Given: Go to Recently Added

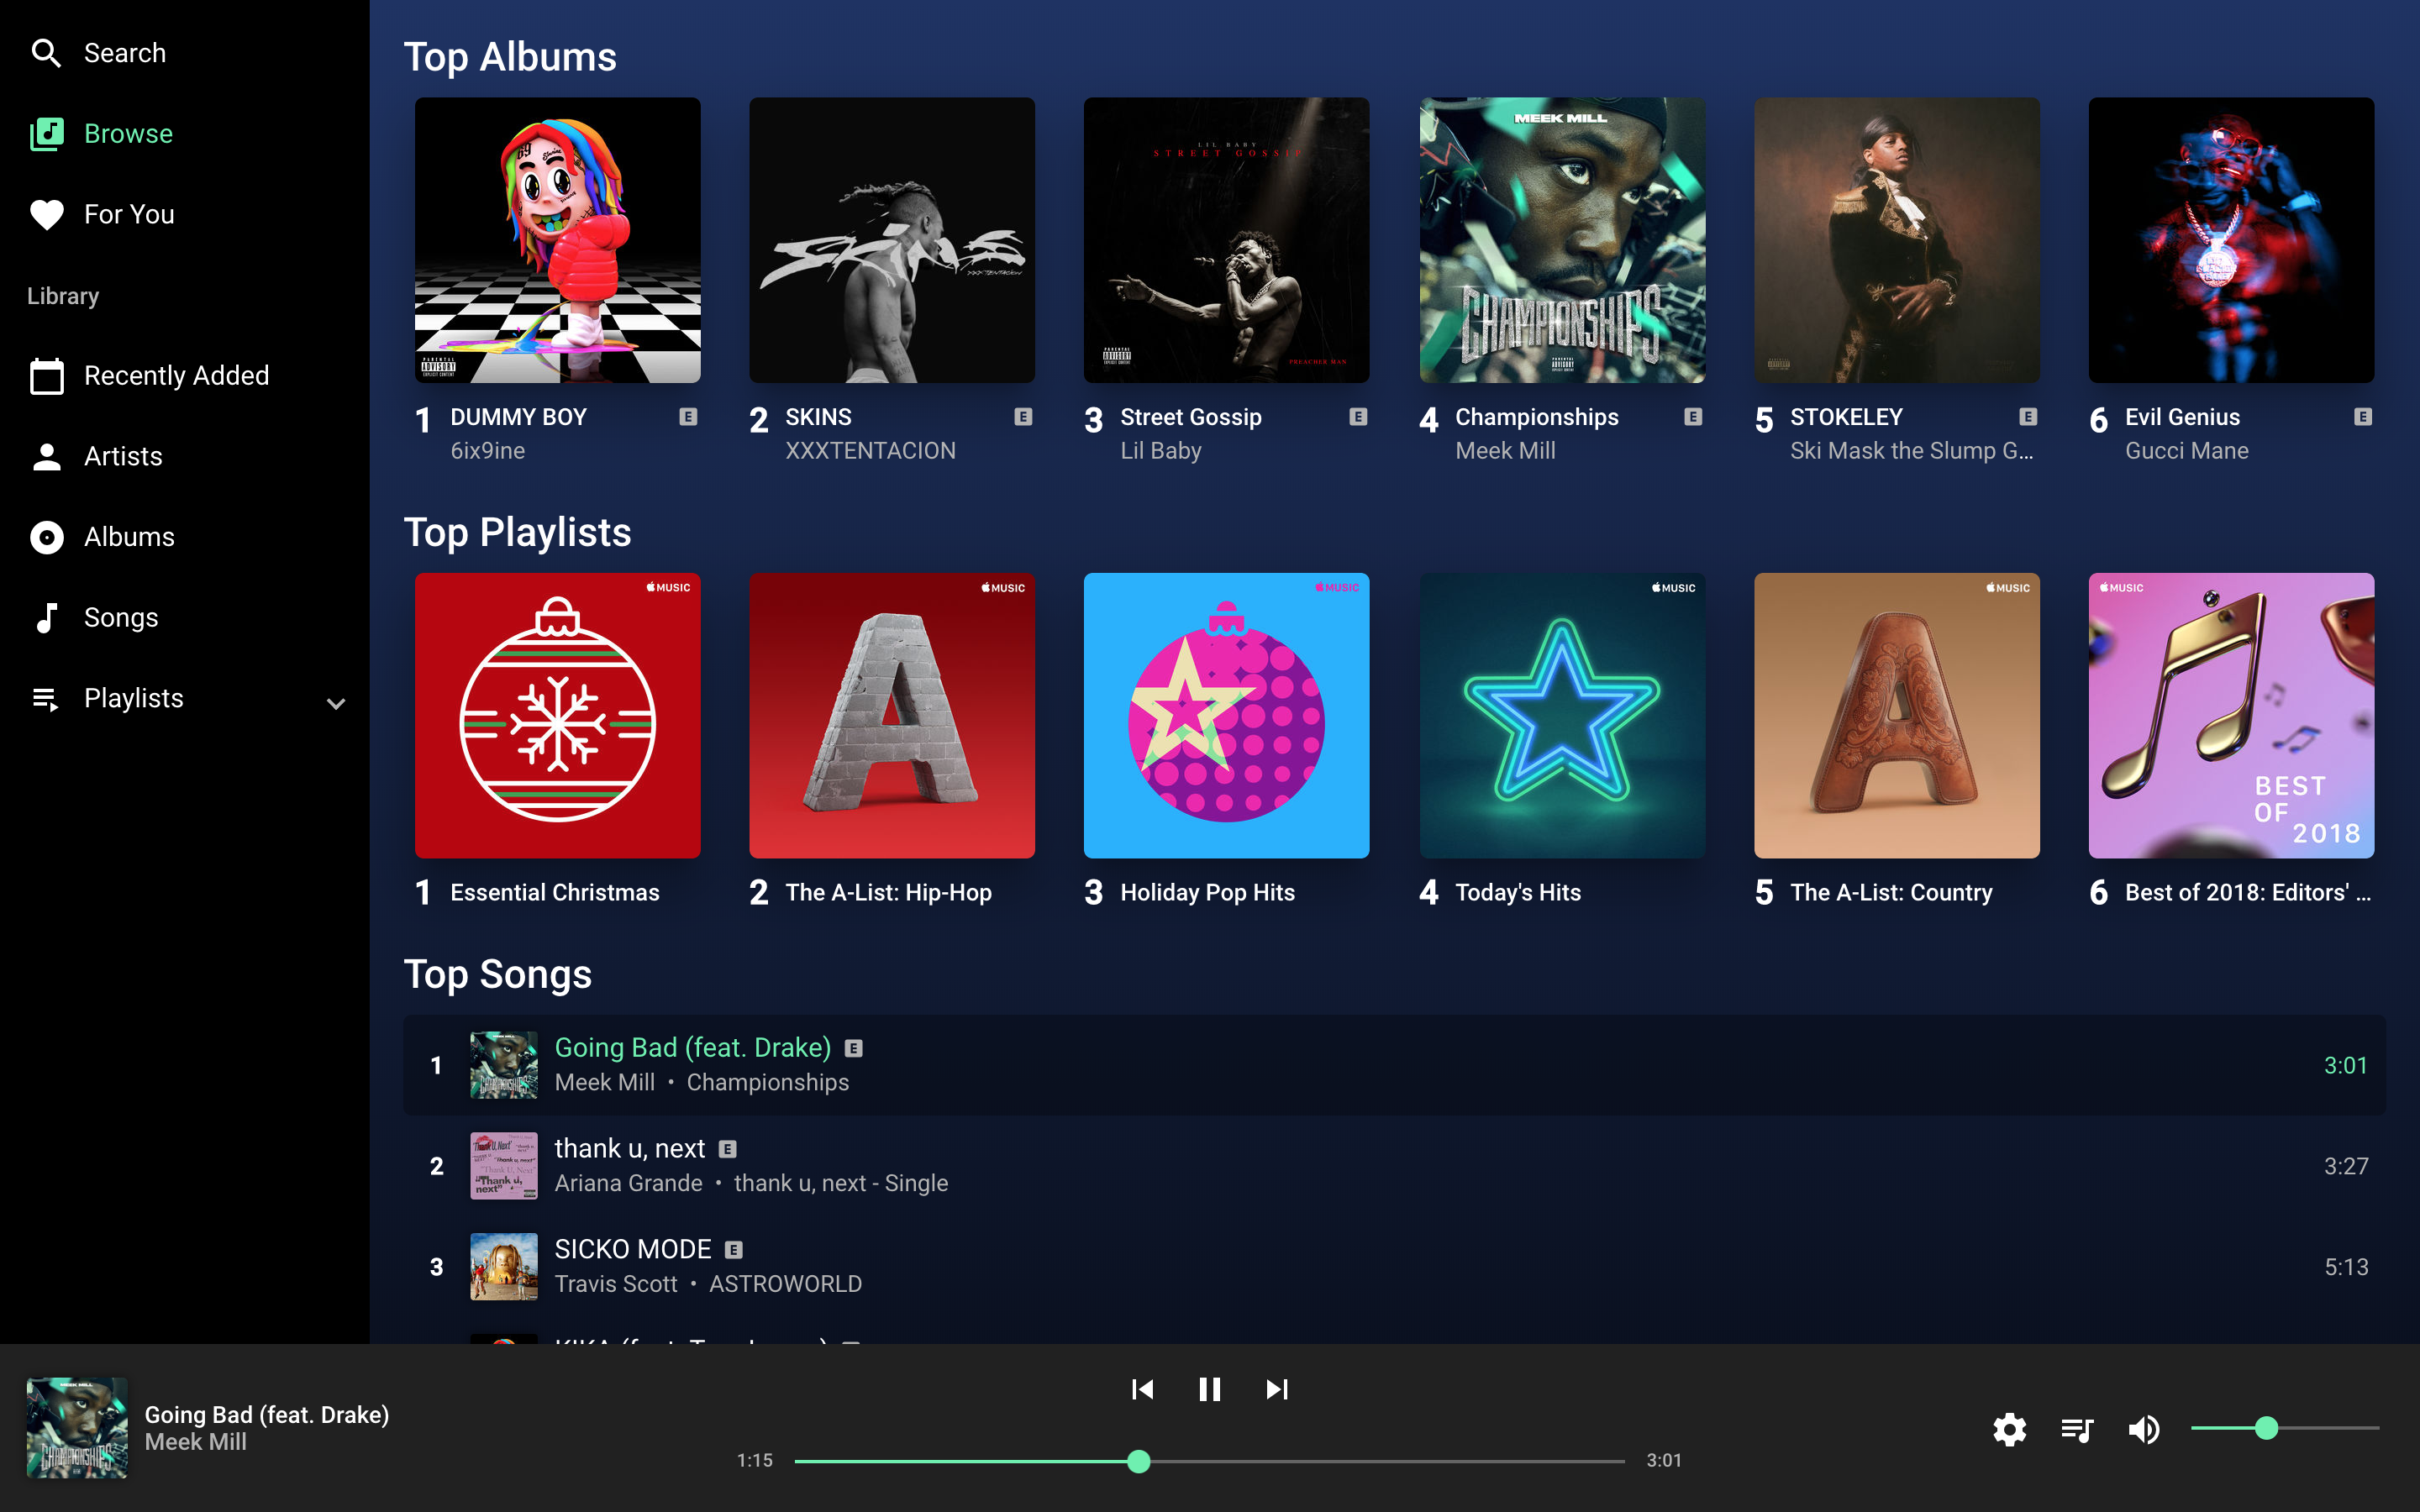Looking at the screenshot, I should click(x=176, y=376).
